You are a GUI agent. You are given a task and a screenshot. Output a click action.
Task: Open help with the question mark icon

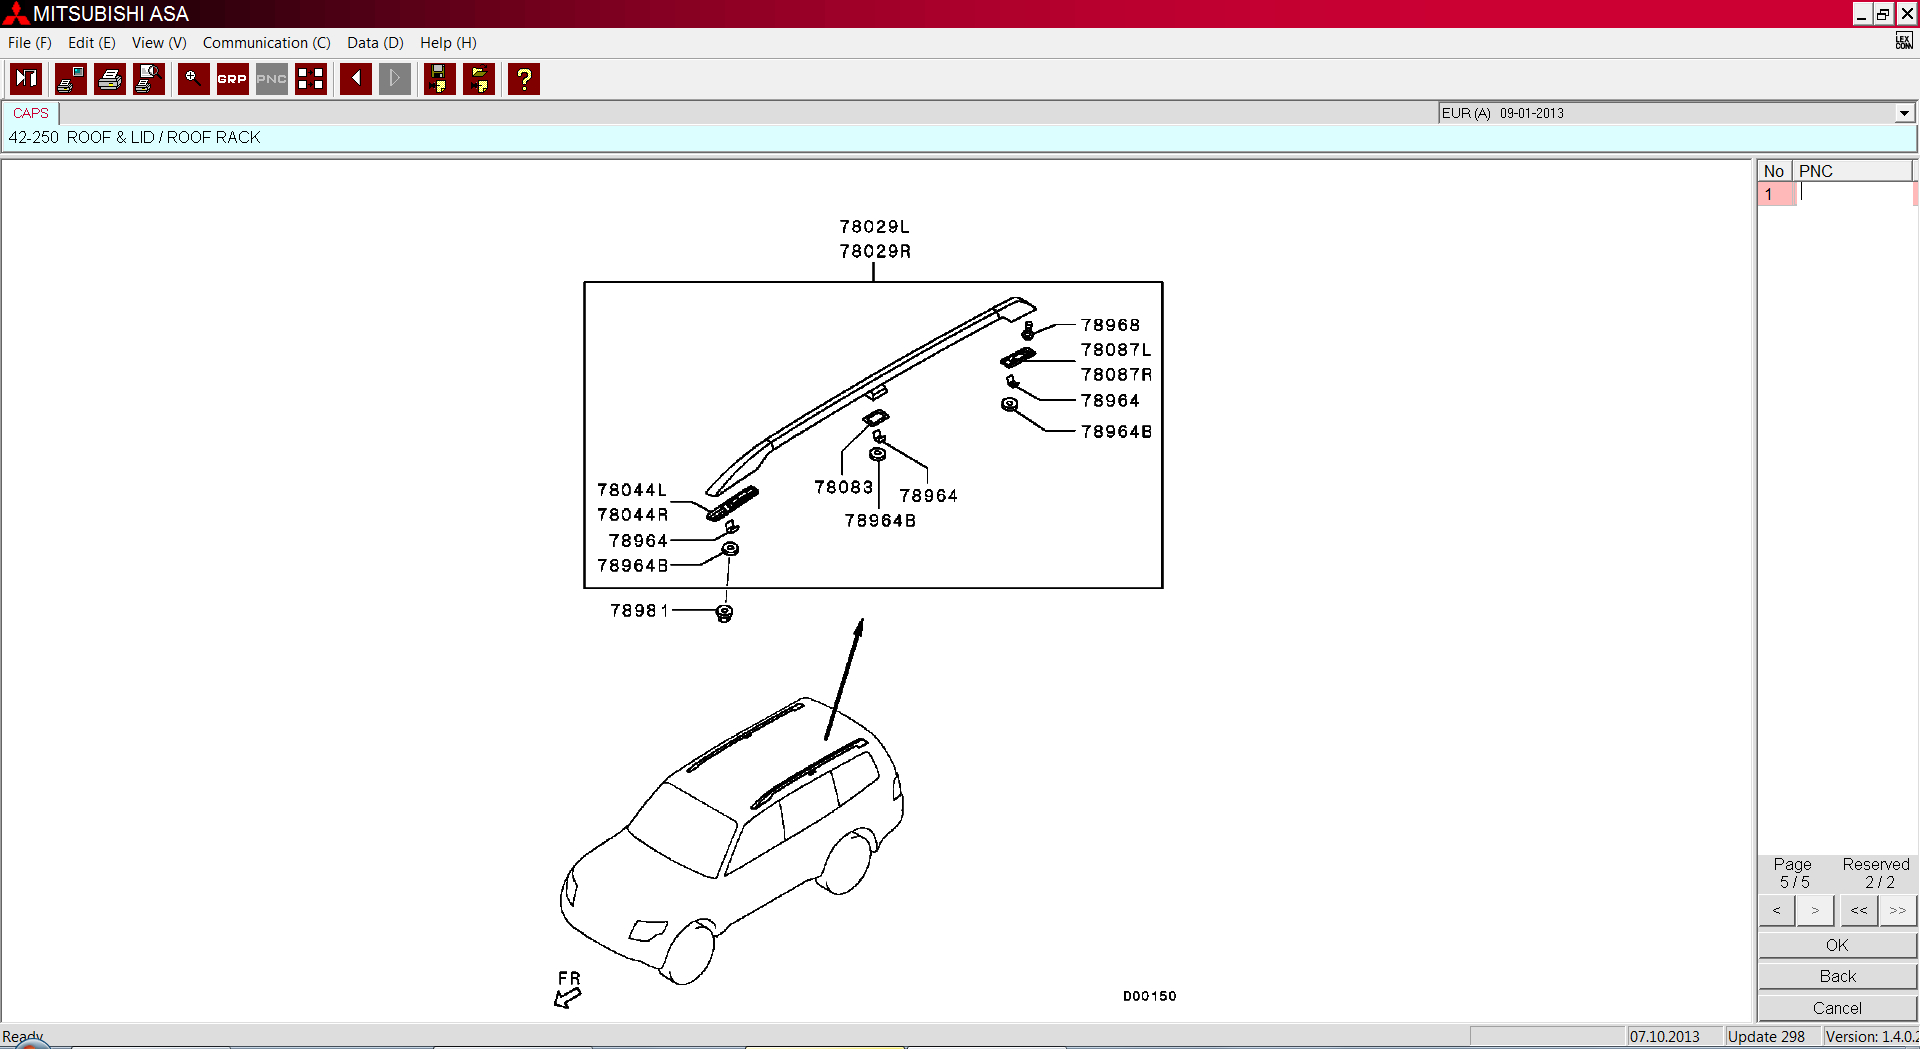coord(524,79)
